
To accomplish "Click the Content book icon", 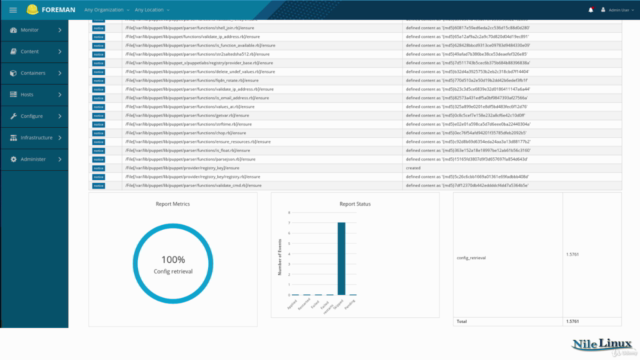I will tap(13, 51).
